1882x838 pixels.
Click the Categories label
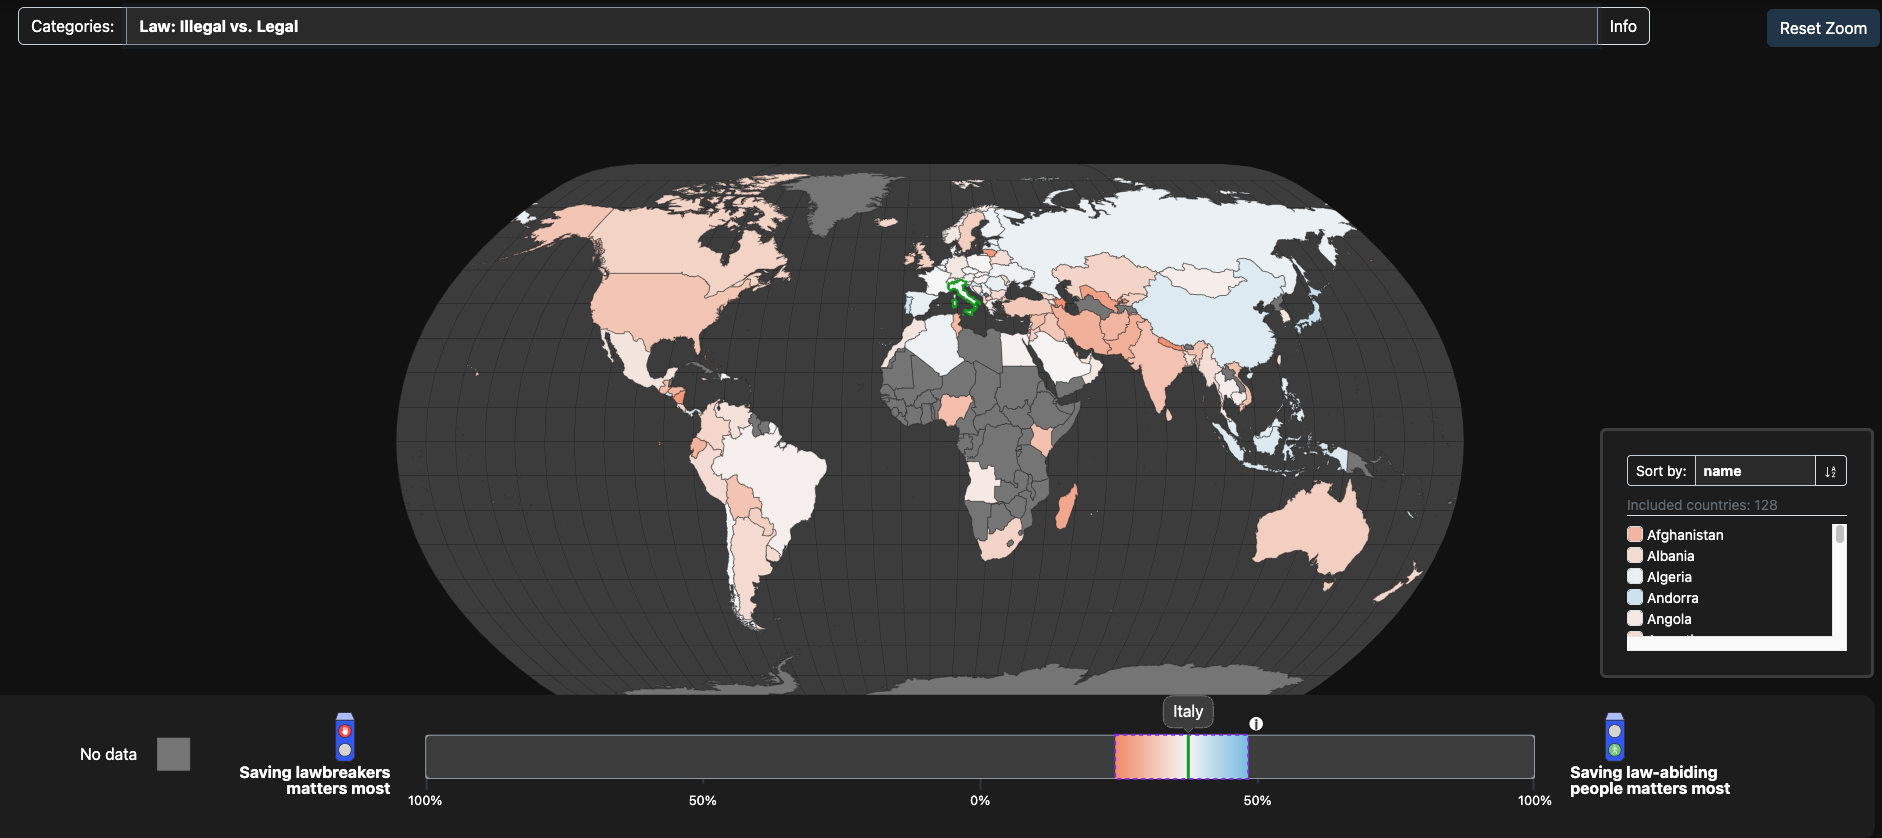[72, 26]
